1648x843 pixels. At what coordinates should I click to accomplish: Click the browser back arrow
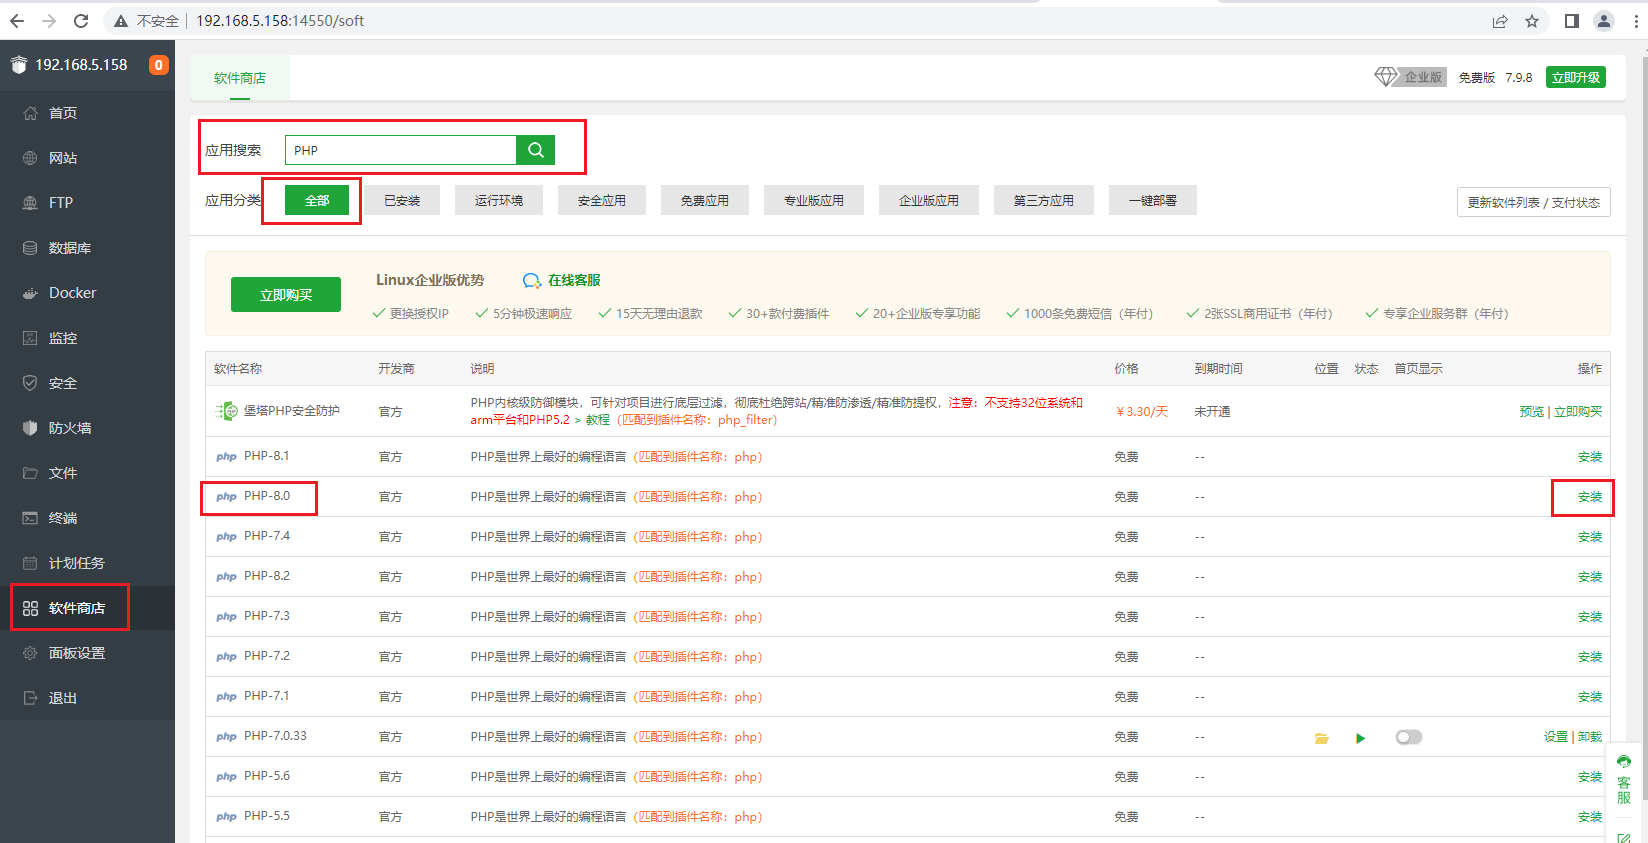point(17,21)
